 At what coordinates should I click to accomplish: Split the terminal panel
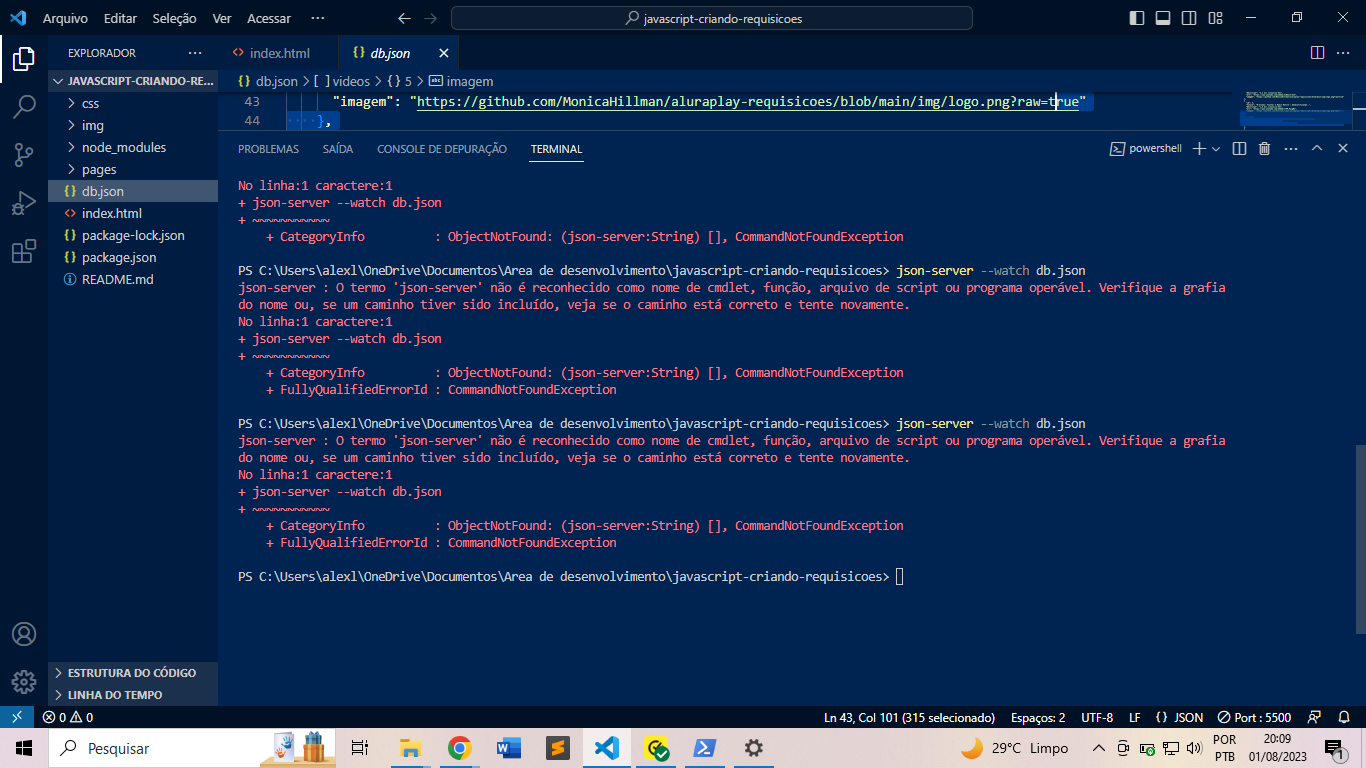pos(1239,148)
